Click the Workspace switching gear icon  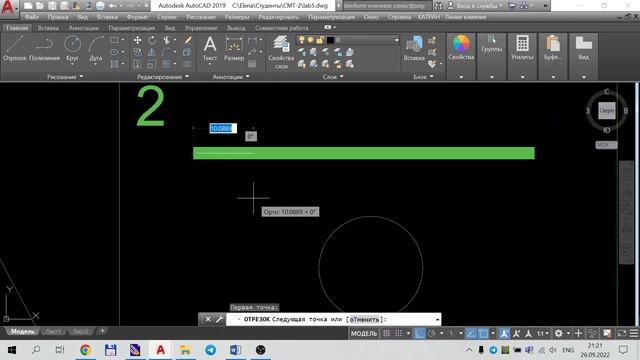click(x=558, y=333)
